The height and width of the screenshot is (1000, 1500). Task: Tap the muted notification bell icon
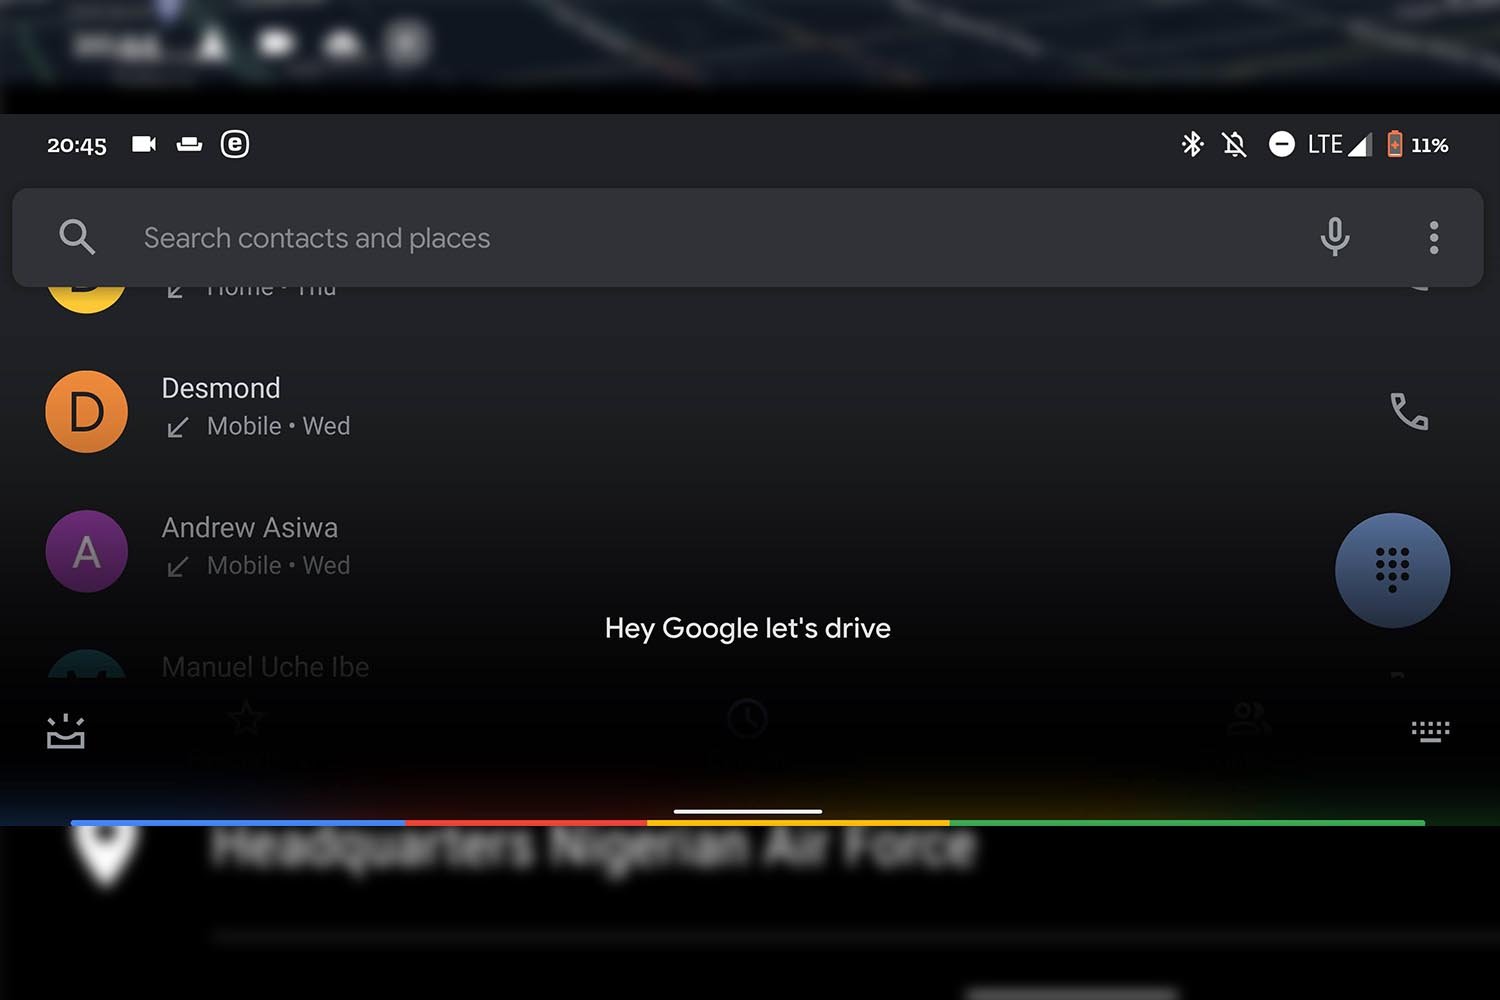coord(1235,145)
